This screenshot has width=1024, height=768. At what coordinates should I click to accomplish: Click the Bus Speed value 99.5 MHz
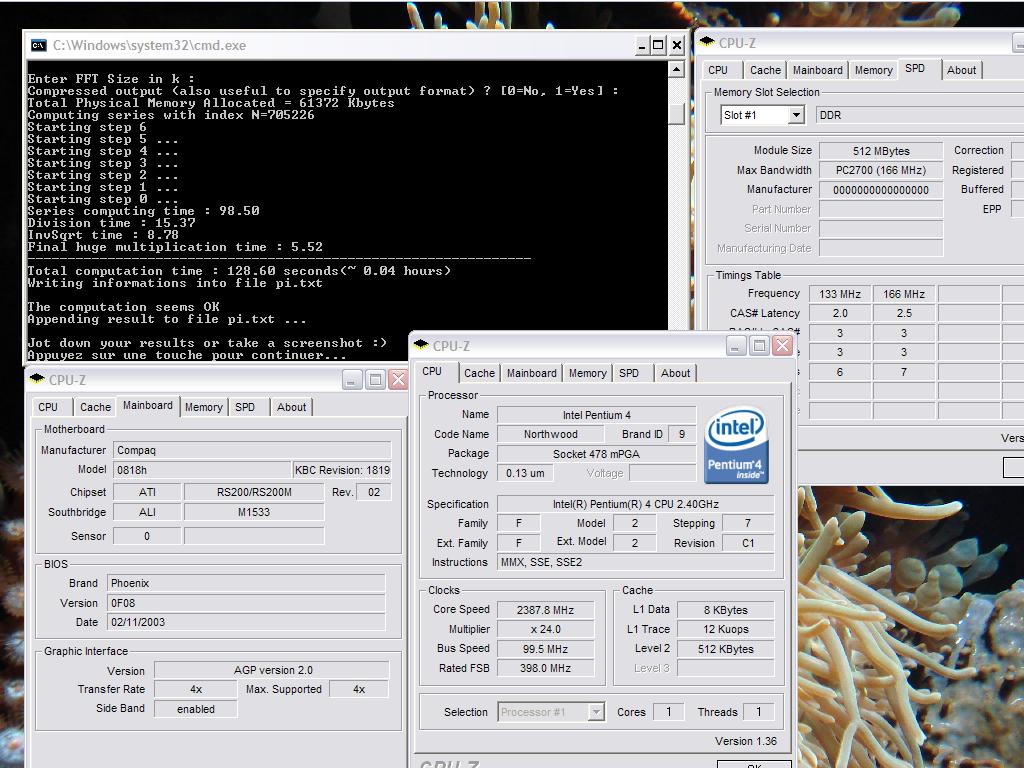[545, 649]
